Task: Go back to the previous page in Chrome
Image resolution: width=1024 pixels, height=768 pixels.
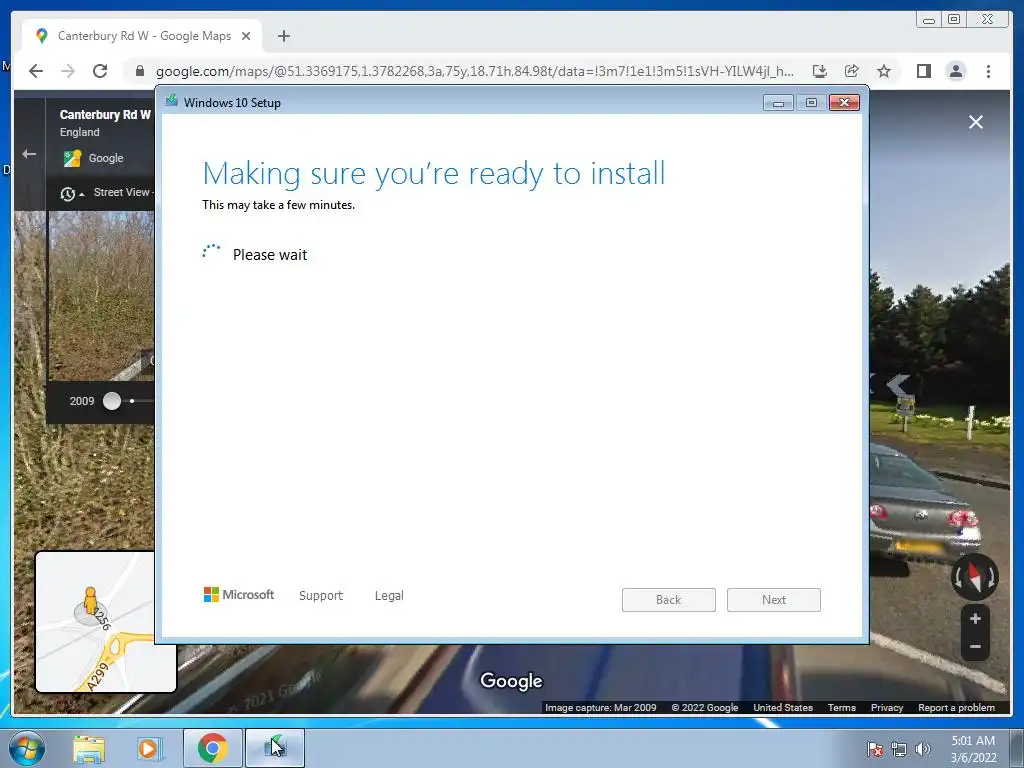Action: pyautogui.click(x=36, y=71)
